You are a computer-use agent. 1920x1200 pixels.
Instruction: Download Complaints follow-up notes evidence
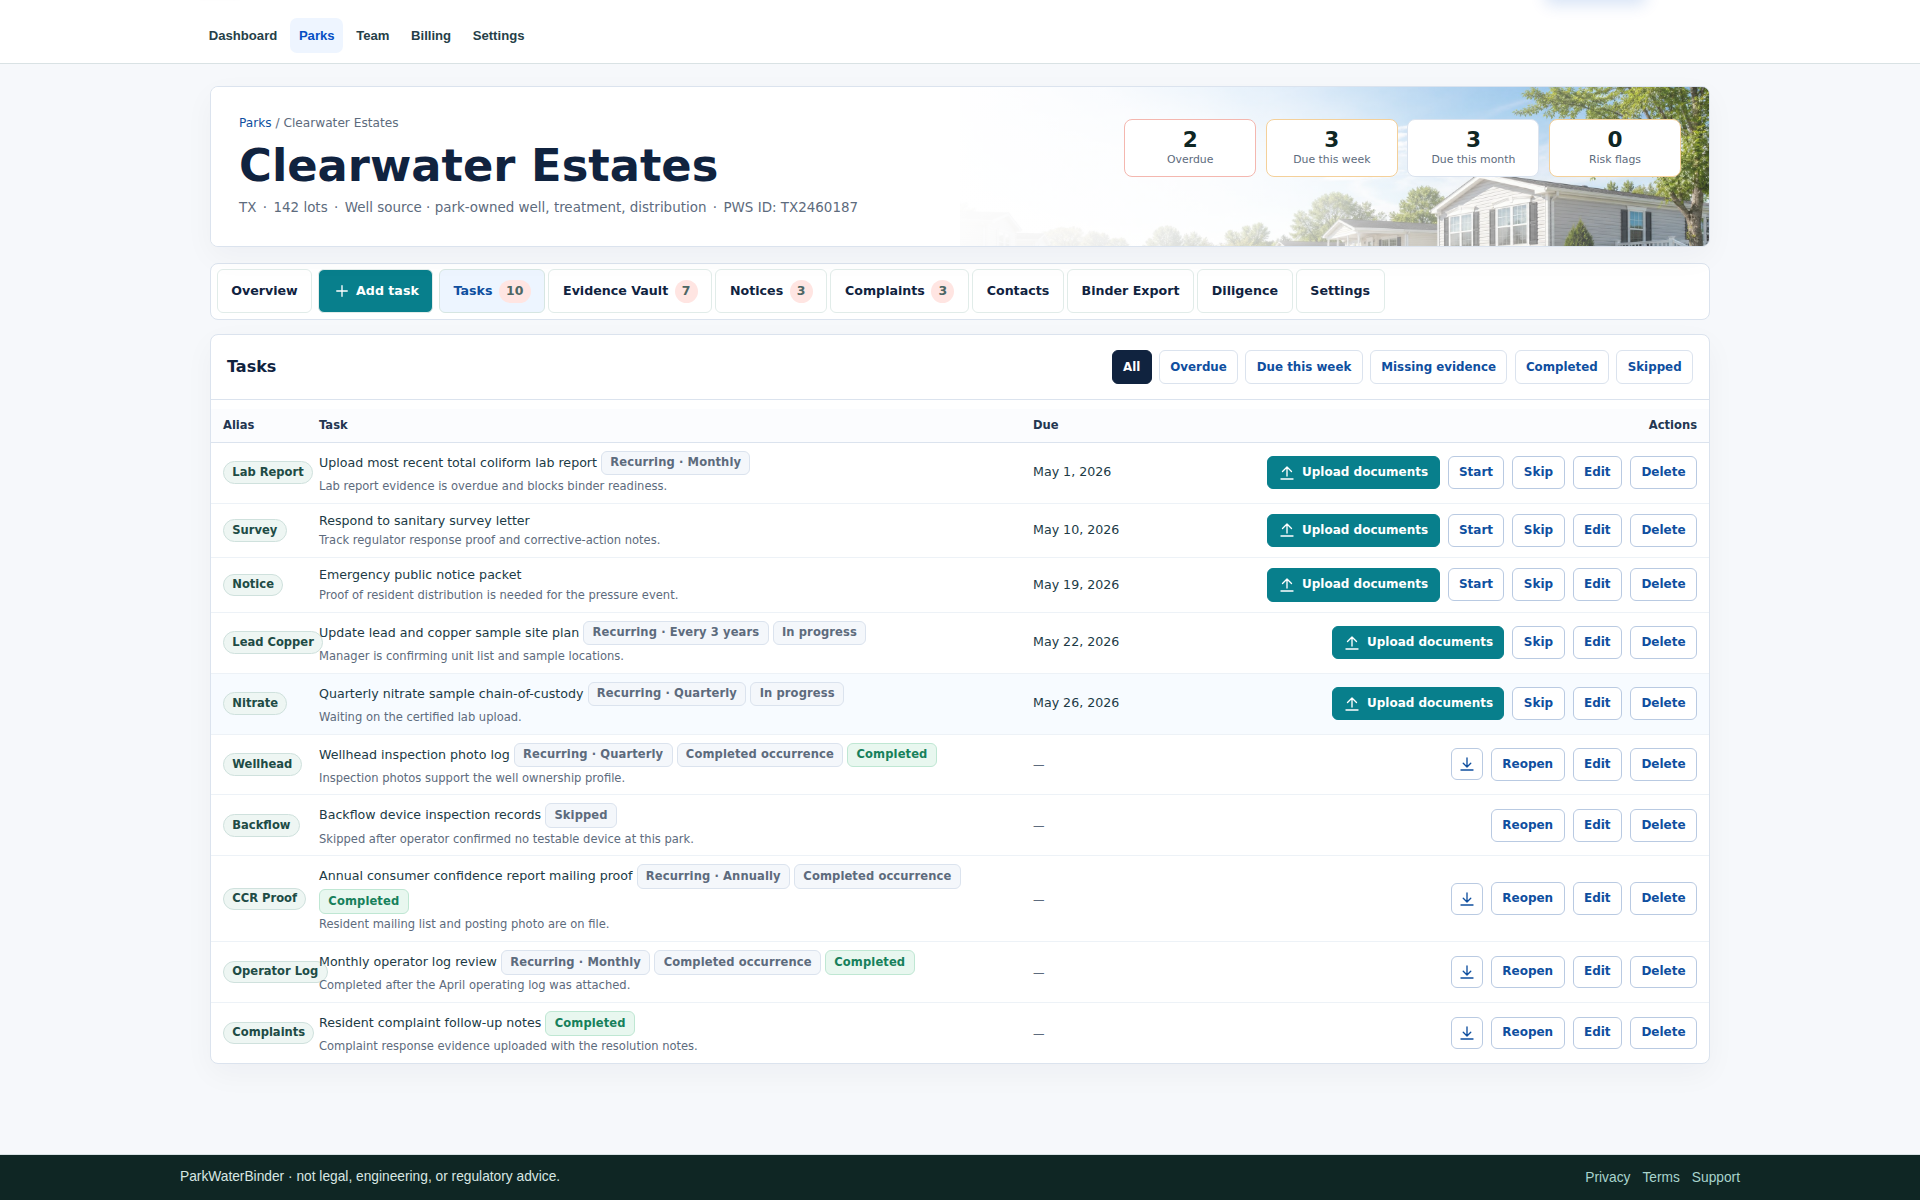coord(1466,1032)
